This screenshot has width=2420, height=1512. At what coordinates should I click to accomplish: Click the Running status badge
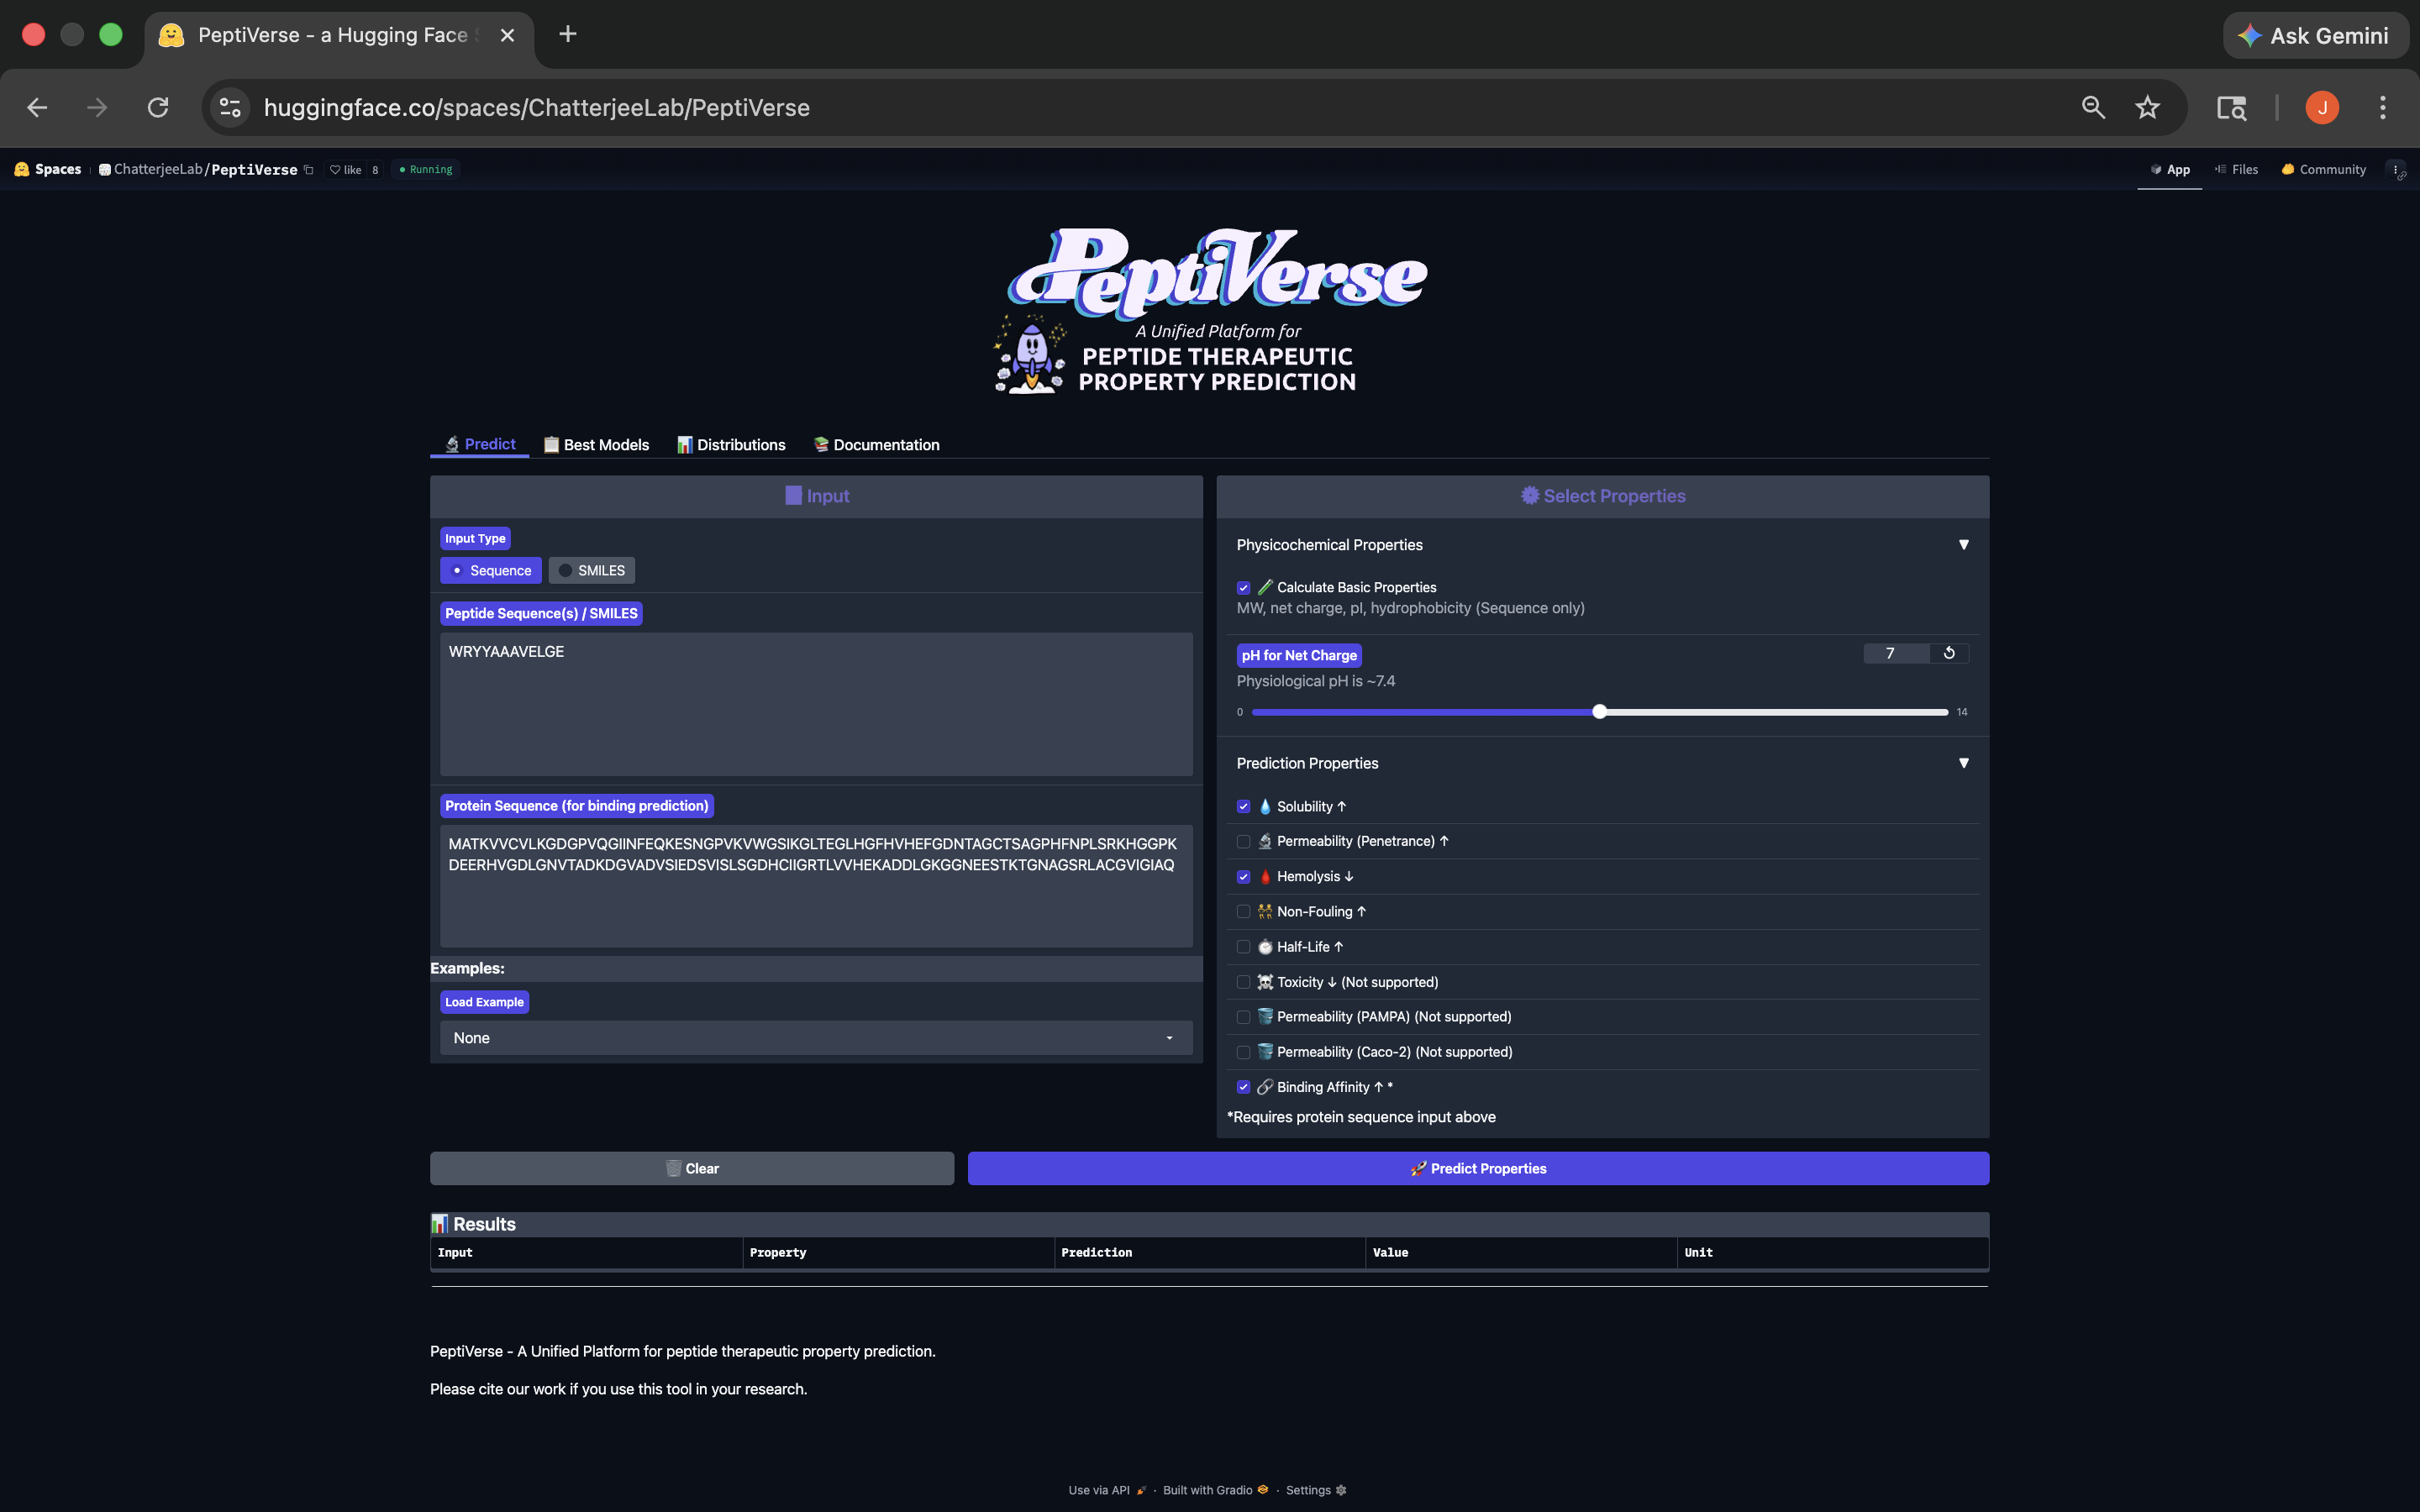coord(426,170)
